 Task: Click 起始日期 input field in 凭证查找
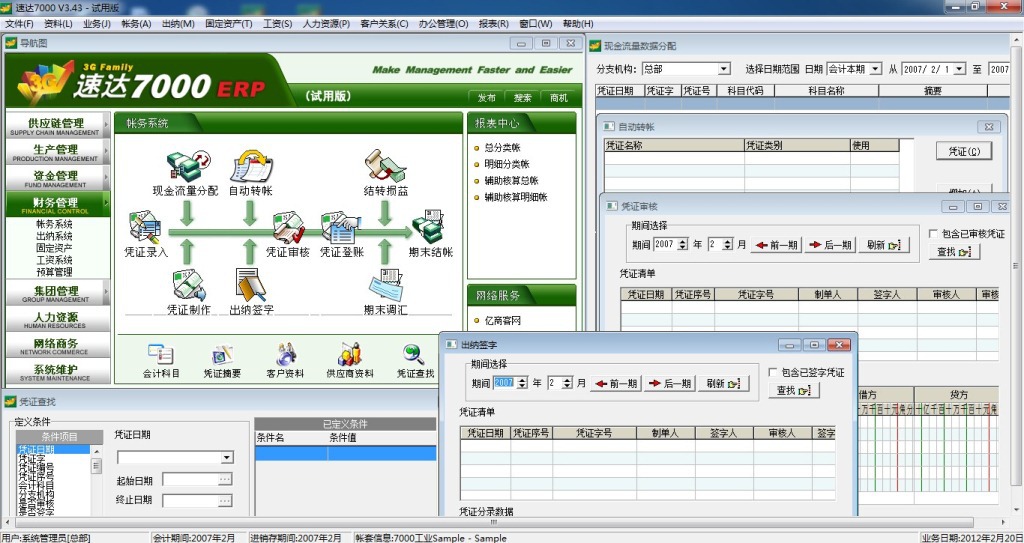pos(190,480)
